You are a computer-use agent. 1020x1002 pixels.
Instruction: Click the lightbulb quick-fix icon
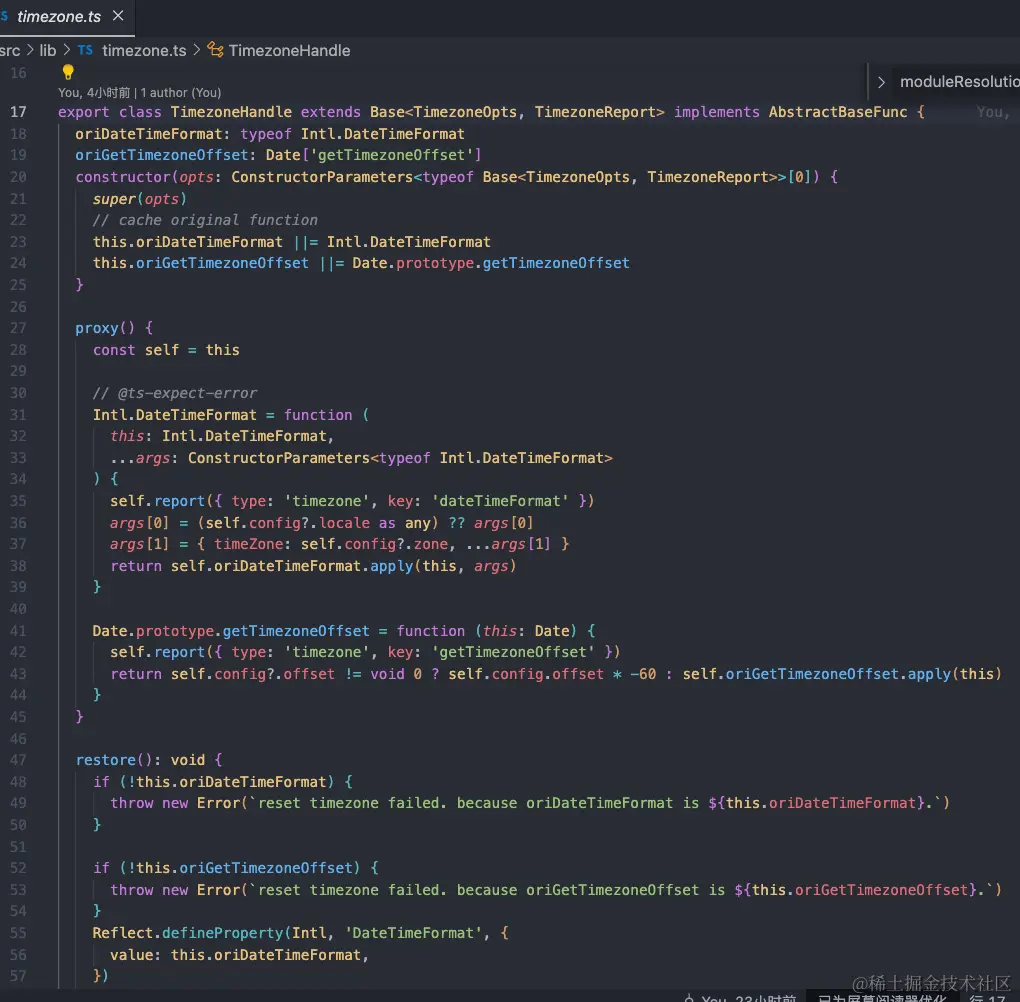pos(68,72)
